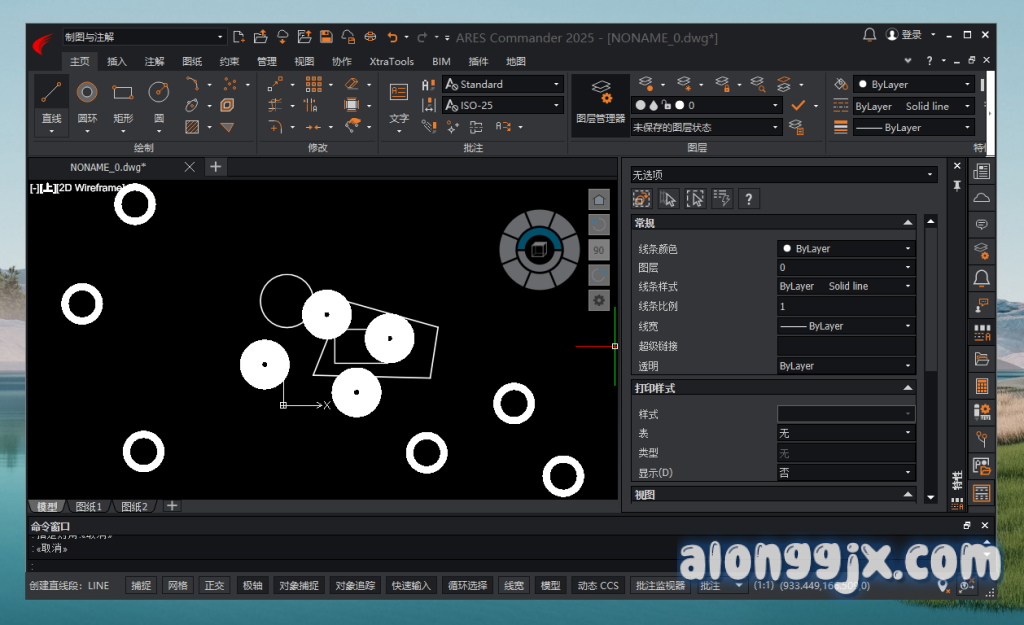This screenshot has width=1024, height=625.
Task: Open the 线条颜色 ByLayer color dropdown
Action: tap(846, 249)
